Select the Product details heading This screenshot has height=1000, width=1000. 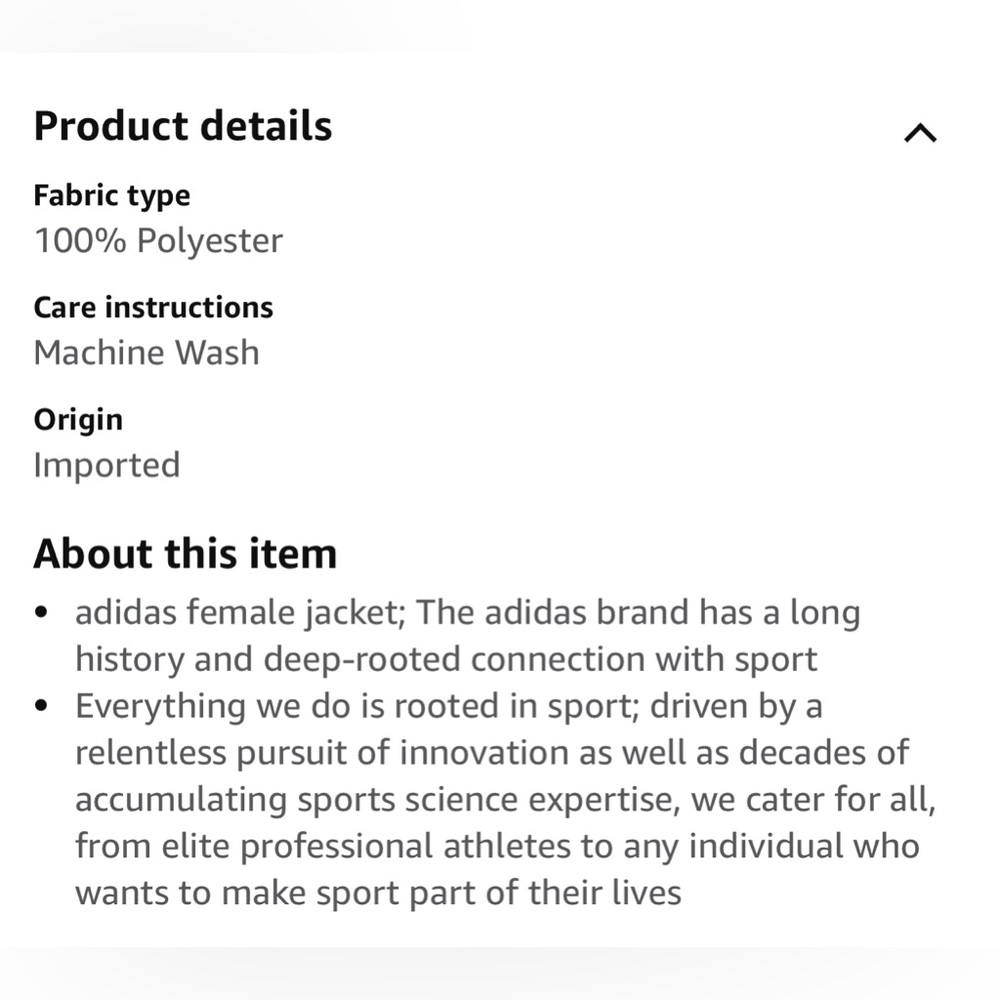(182, 126)
